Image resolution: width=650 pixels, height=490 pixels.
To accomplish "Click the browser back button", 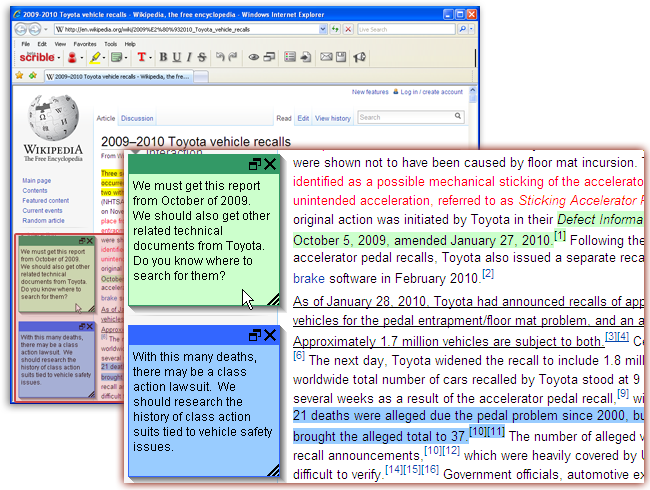I will point(21,29).
